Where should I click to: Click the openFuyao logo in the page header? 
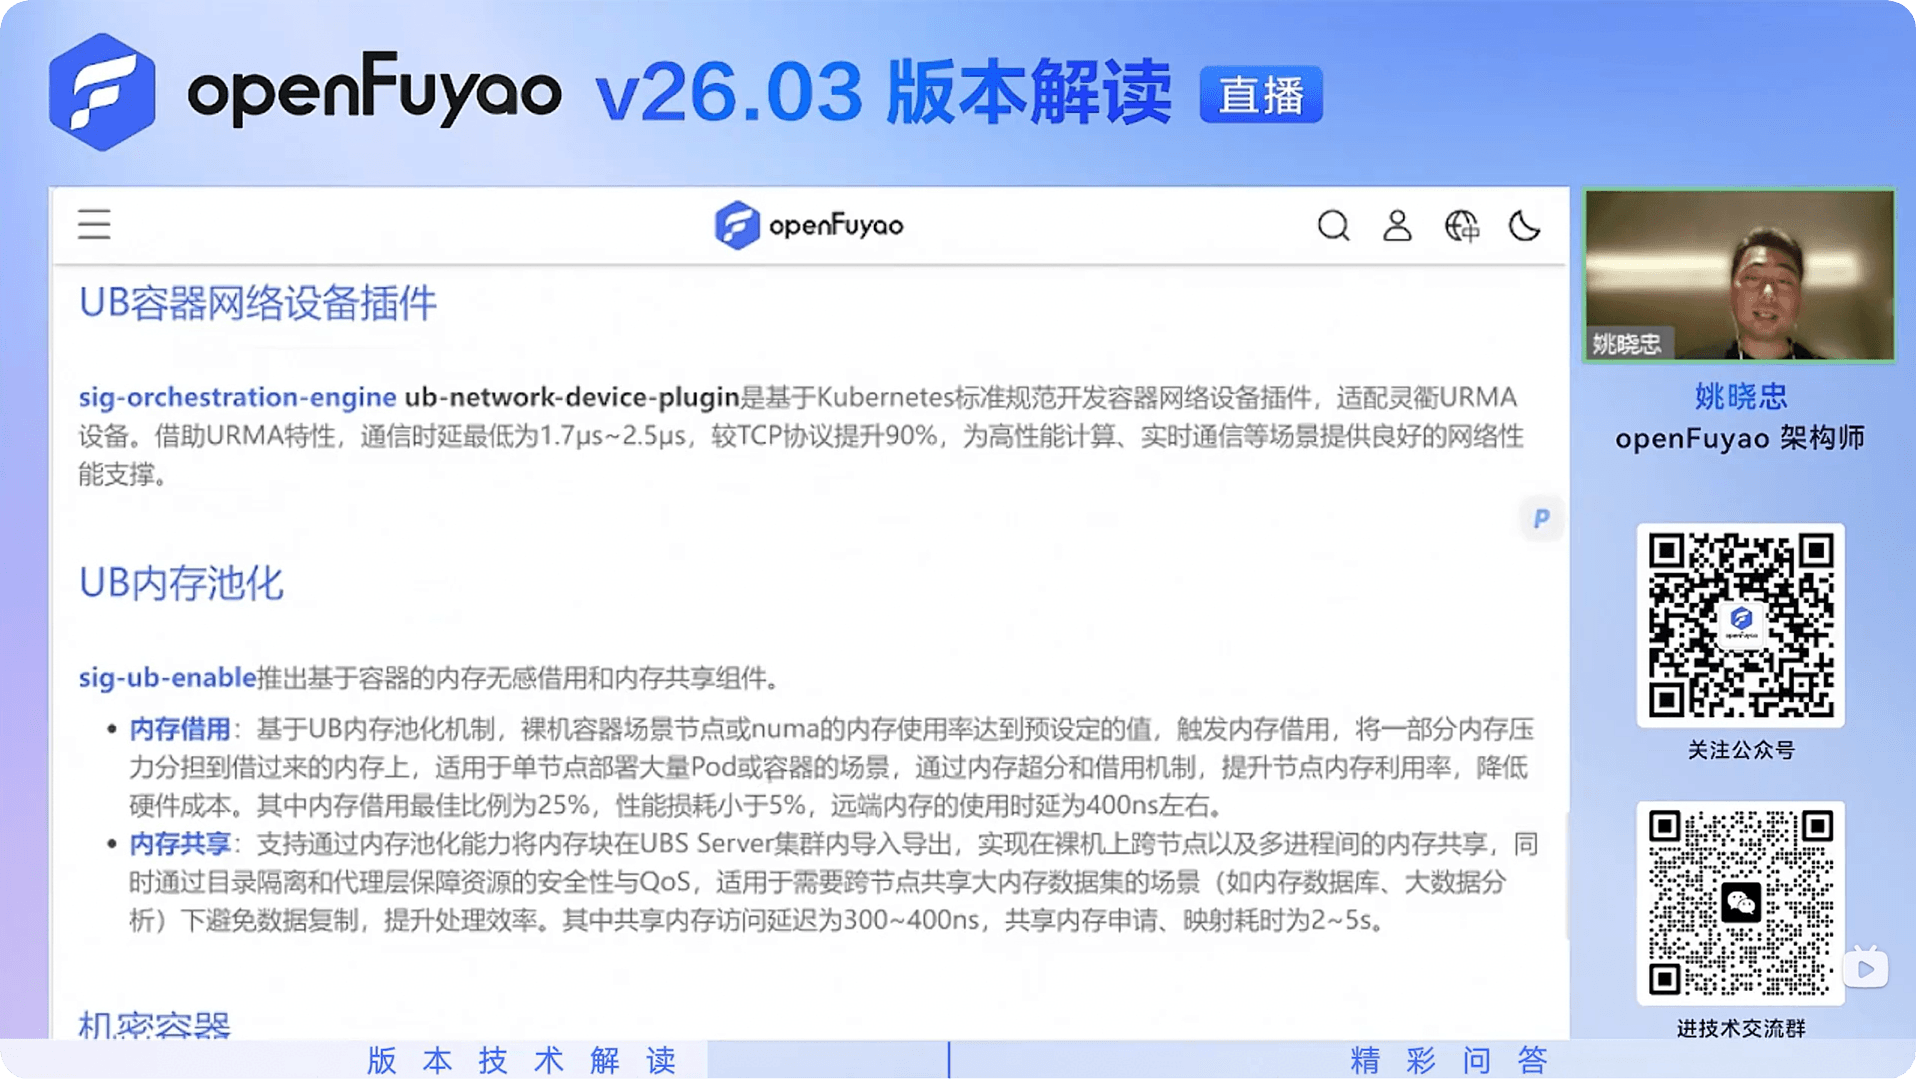point(809,225)
